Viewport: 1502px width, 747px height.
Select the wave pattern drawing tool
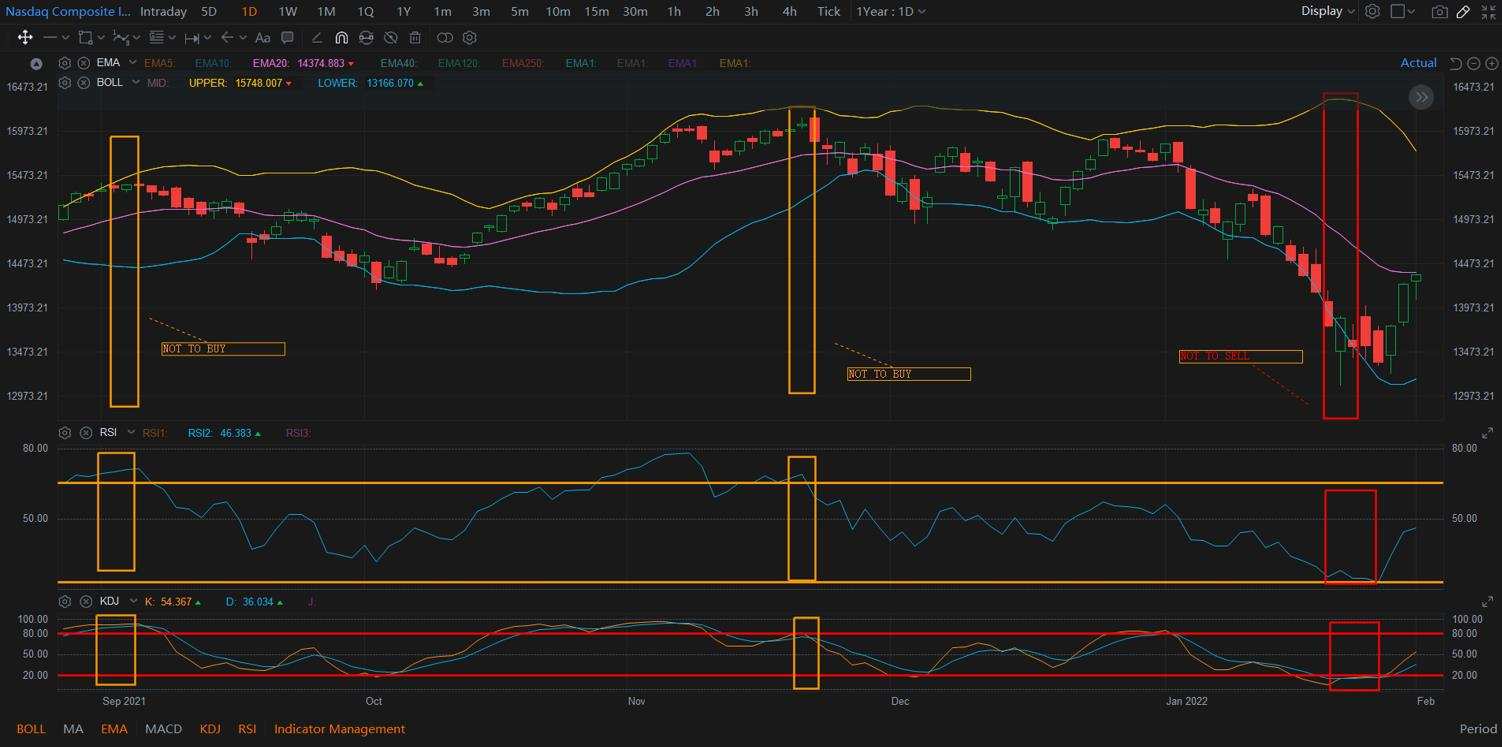(x=121, y=37)
